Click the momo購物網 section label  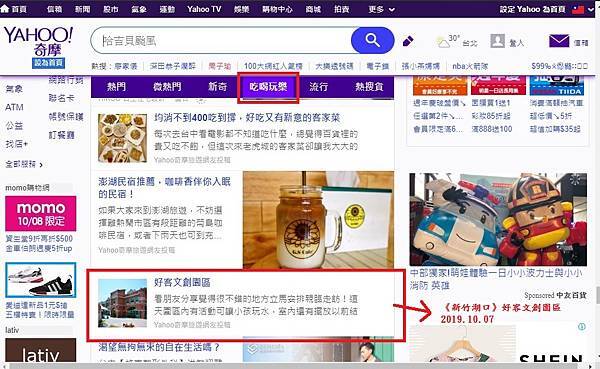[27, 188]
